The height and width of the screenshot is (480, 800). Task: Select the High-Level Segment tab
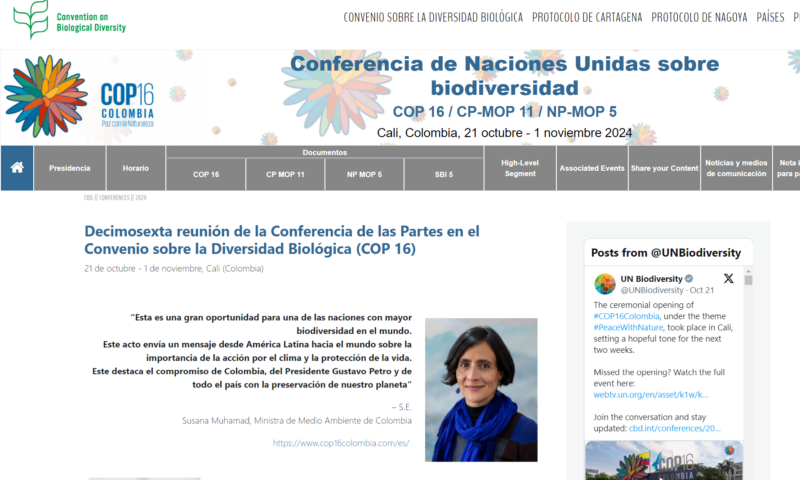click(520, 168)
